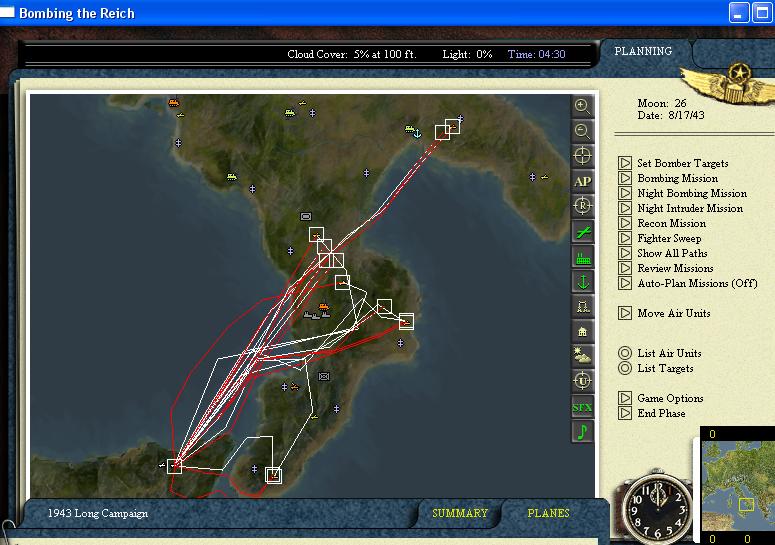Image resolution: width=775 pixels, height=545 pixels.
Task: Select the paired target boxes near Taranto
Action: pos(447,129)
